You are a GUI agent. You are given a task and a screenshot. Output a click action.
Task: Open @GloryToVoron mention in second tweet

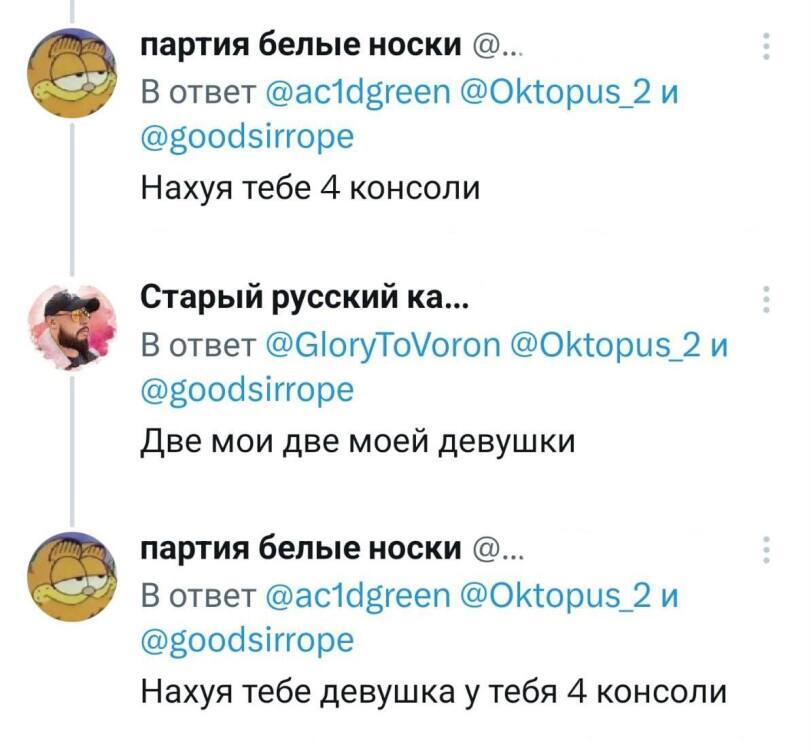[x=383, y=346]
